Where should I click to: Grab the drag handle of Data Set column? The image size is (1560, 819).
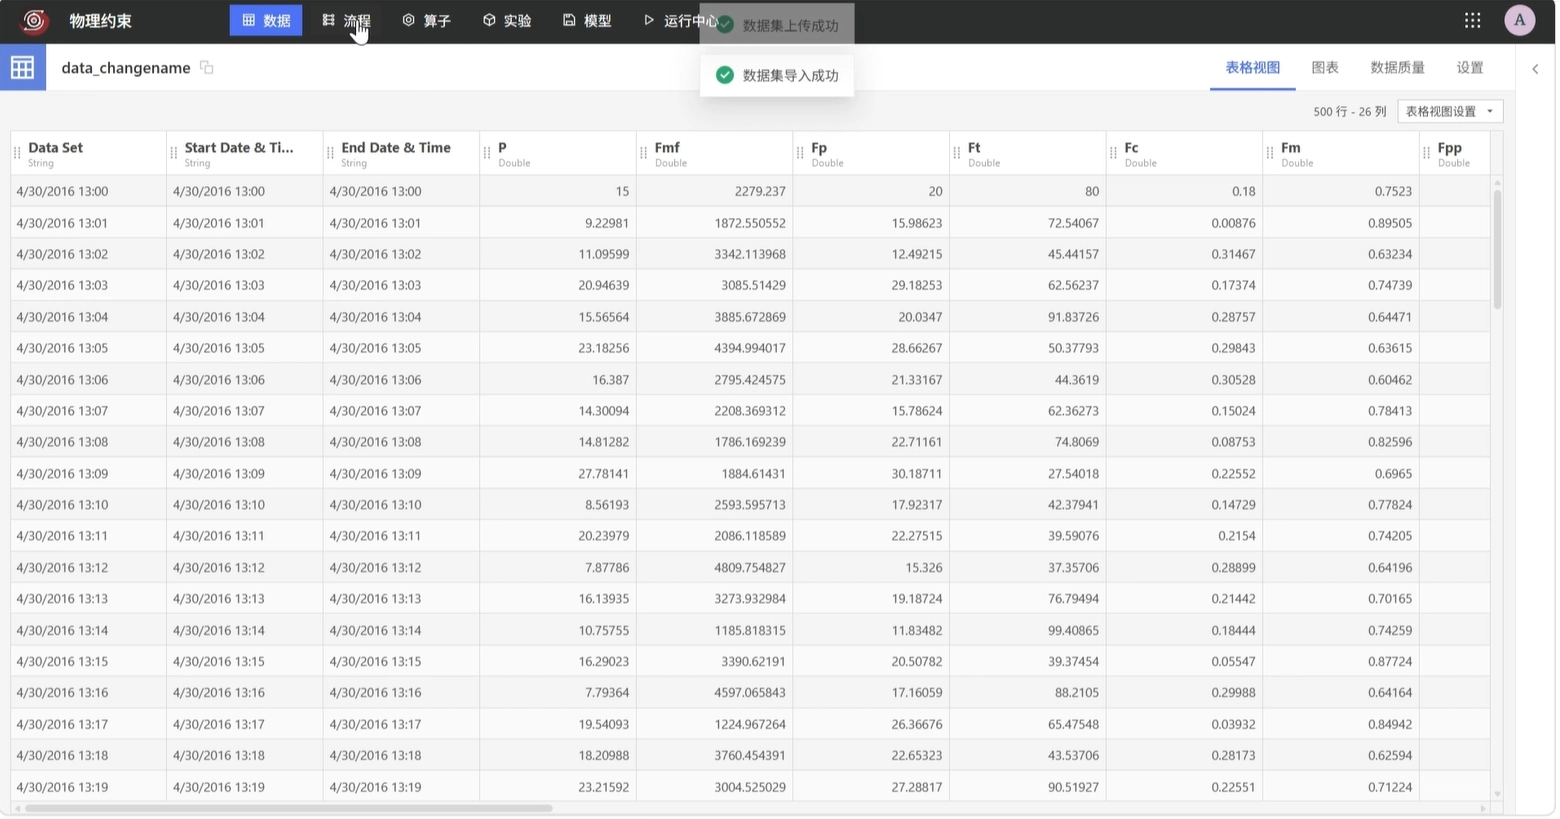point(17,153)
